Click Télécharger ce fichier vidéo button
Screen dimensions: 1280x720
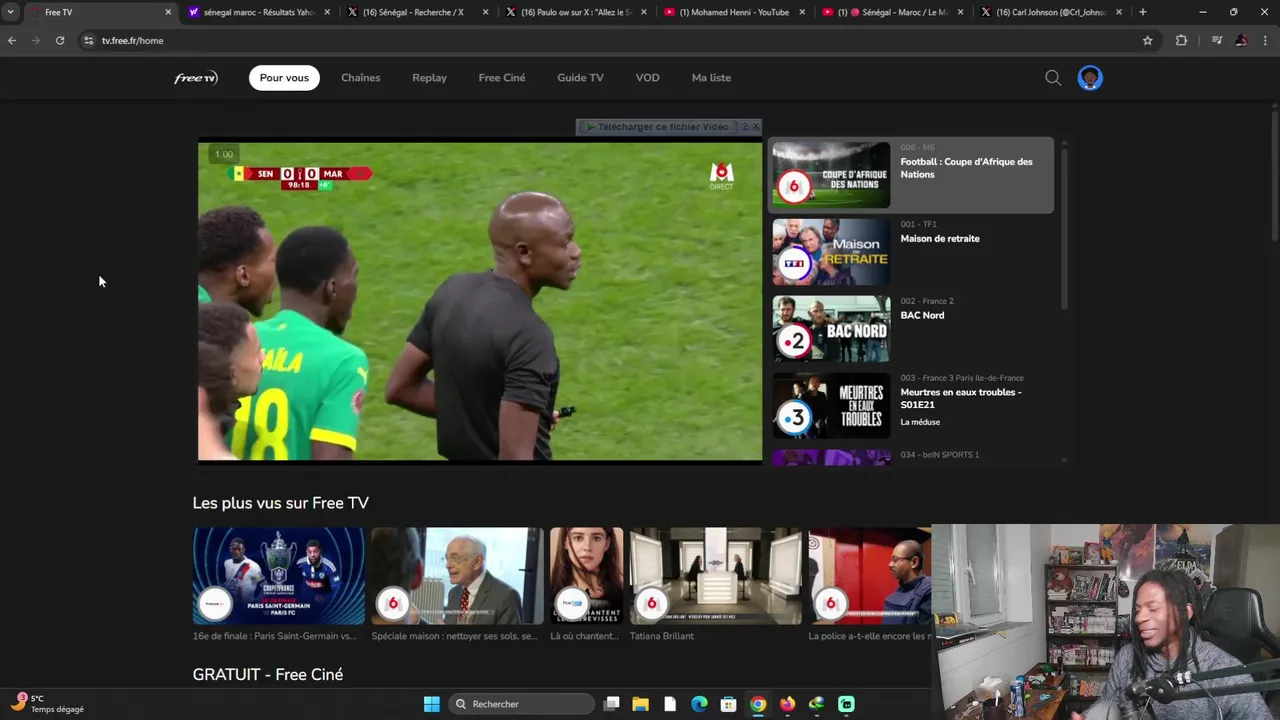pos(658,127)
